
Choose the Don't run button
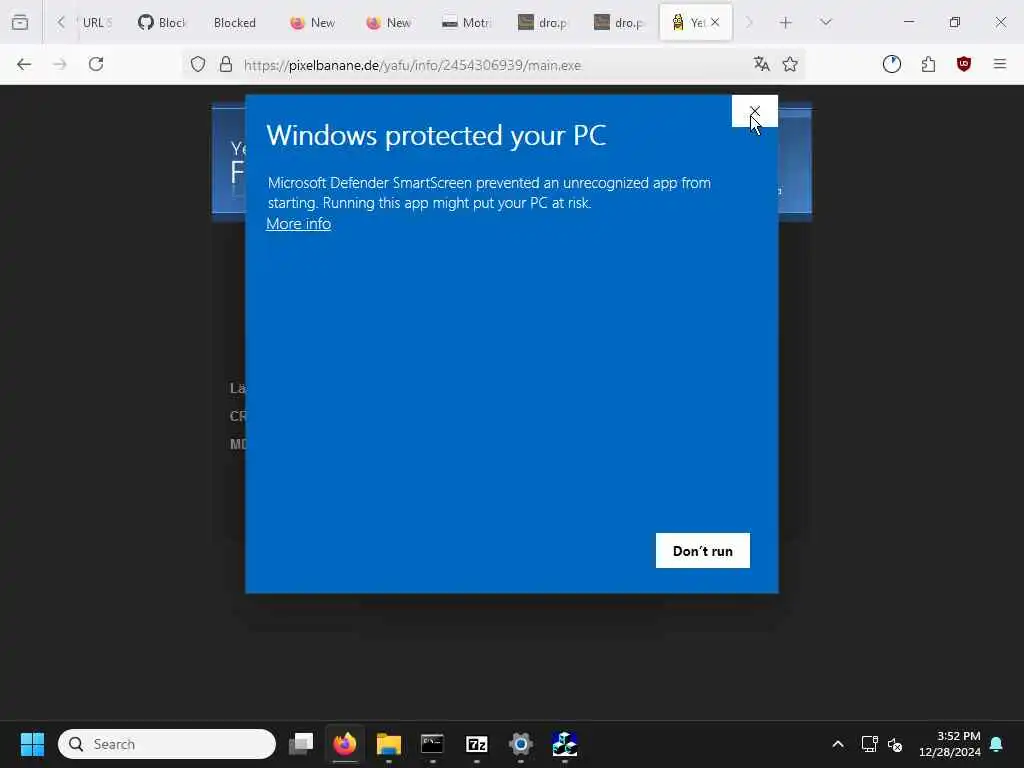tap(703, 551)
